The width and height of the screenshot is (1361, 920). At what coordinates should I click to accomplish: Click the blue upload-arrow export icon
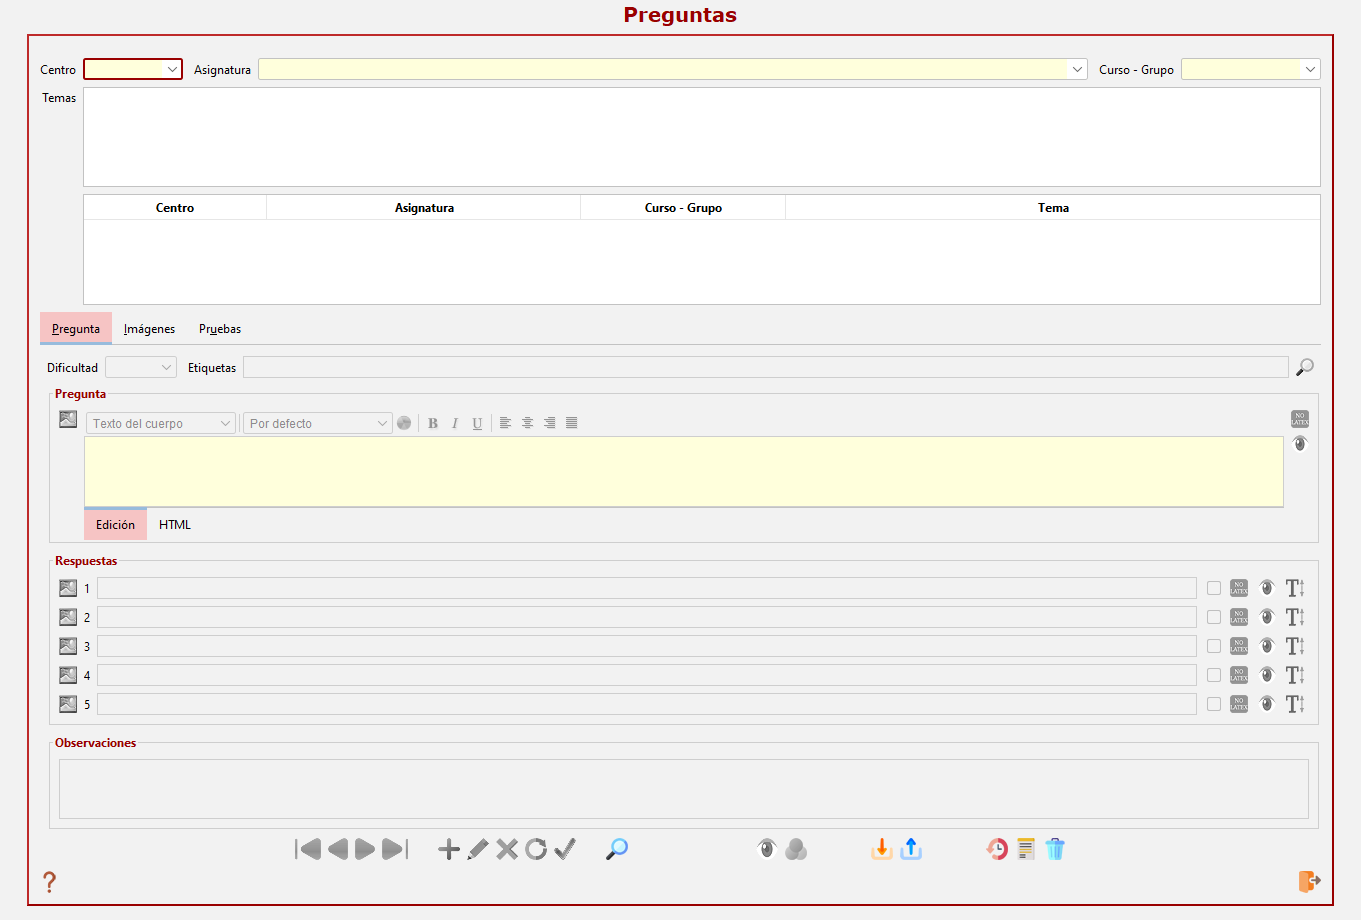(x=911, y=849)
